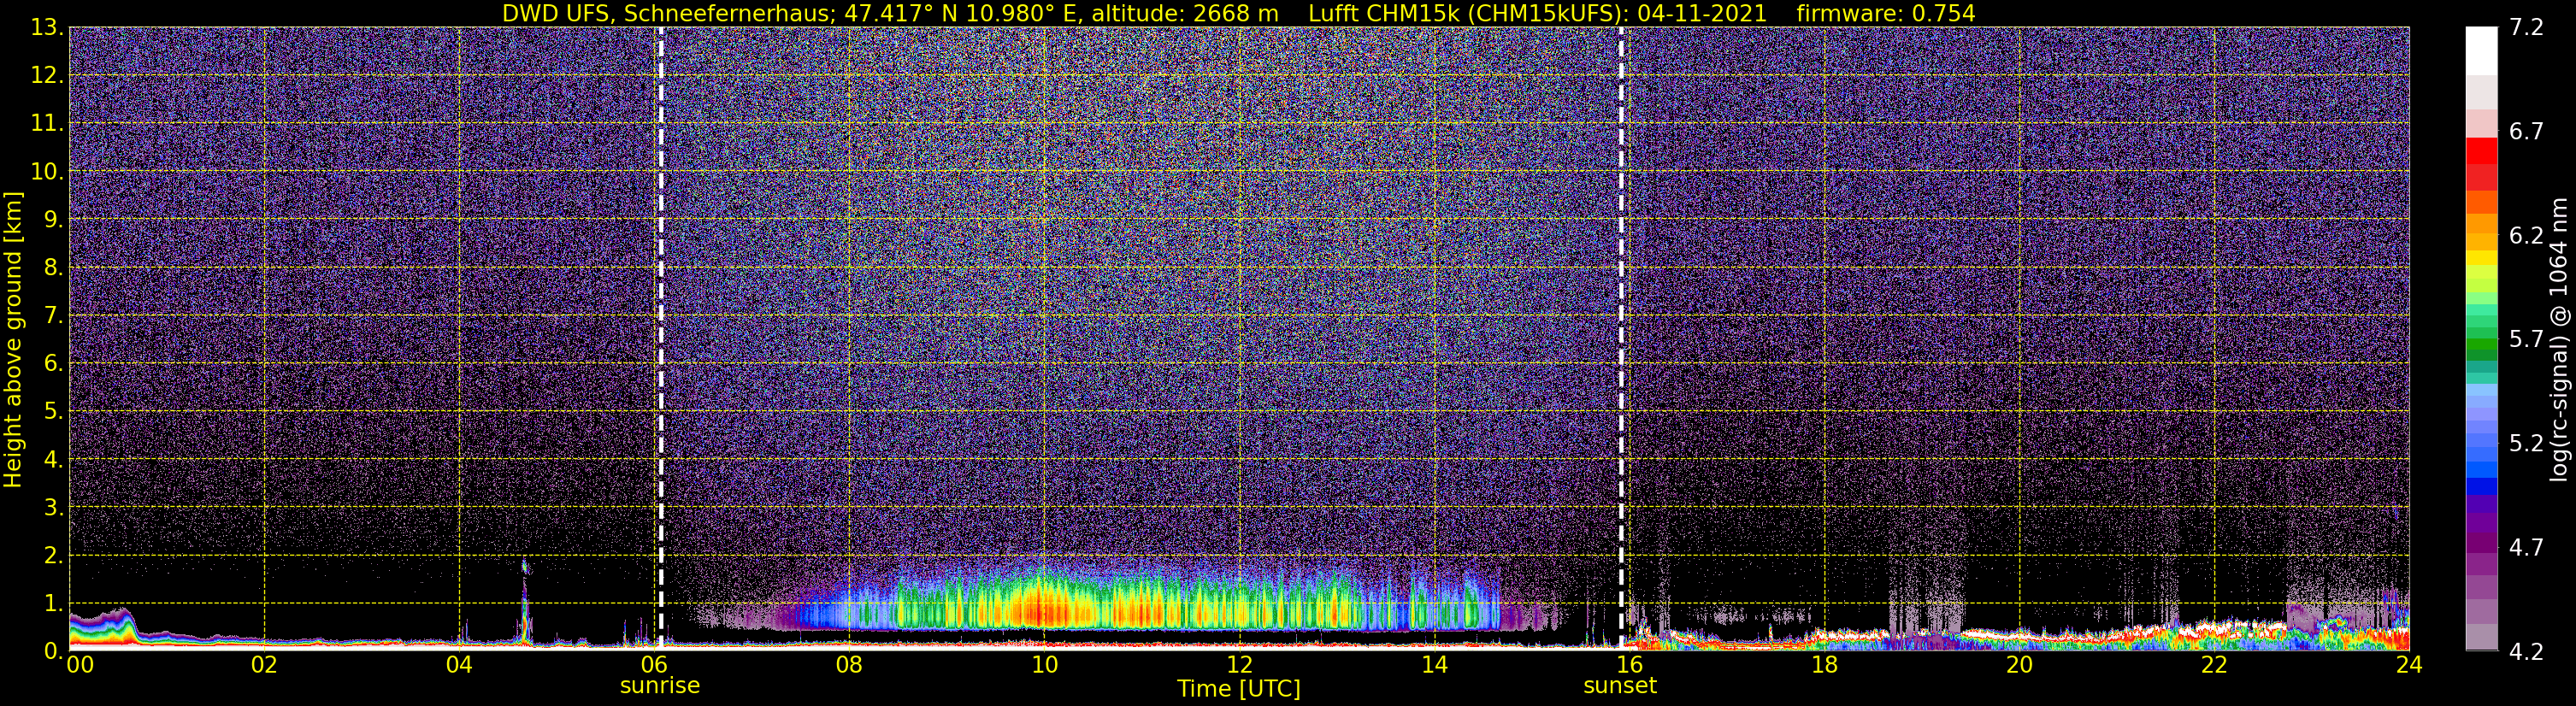Click the time axis tick '22'
Image resolution: width=2576 pixels, height=706 pixels.
coord(2214,665)
